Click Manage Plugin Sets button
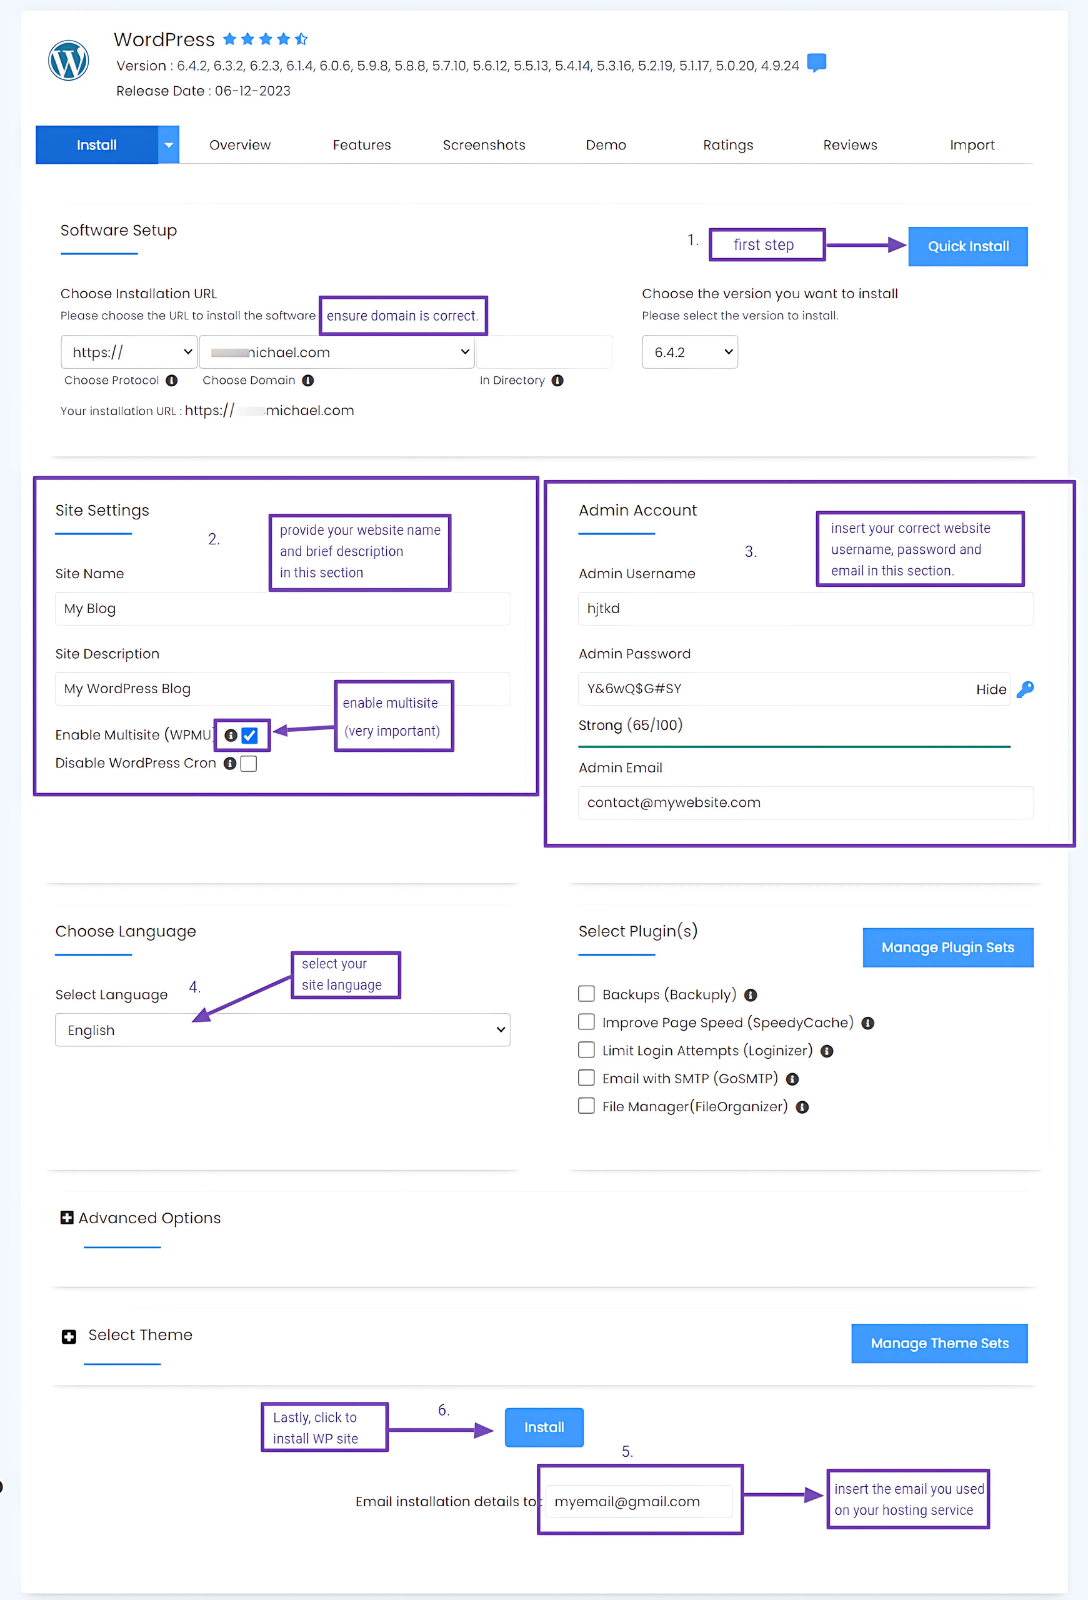This screenshot has height=1600, width=1088. pyautogui.click(x=948, y=948)
